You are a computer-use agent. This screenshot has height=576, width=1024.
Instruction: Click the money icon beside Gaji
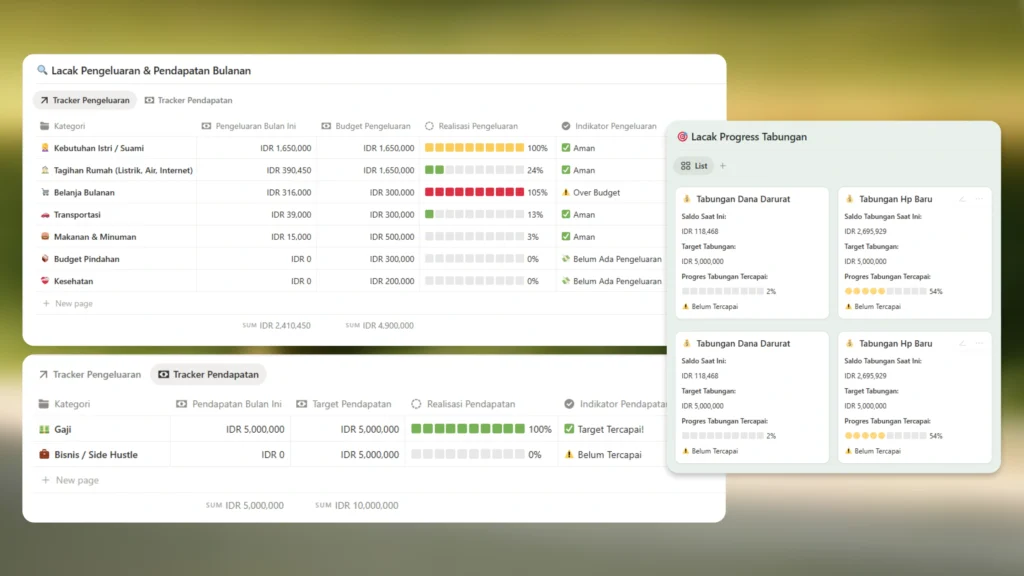[x=44, y=429]
